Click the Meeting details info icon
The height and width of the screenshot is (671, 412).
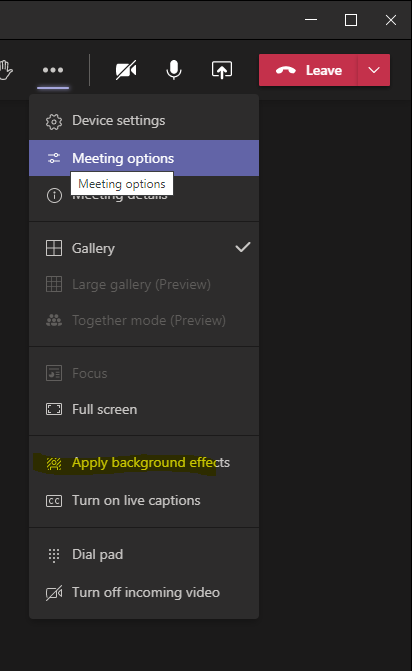54,196
